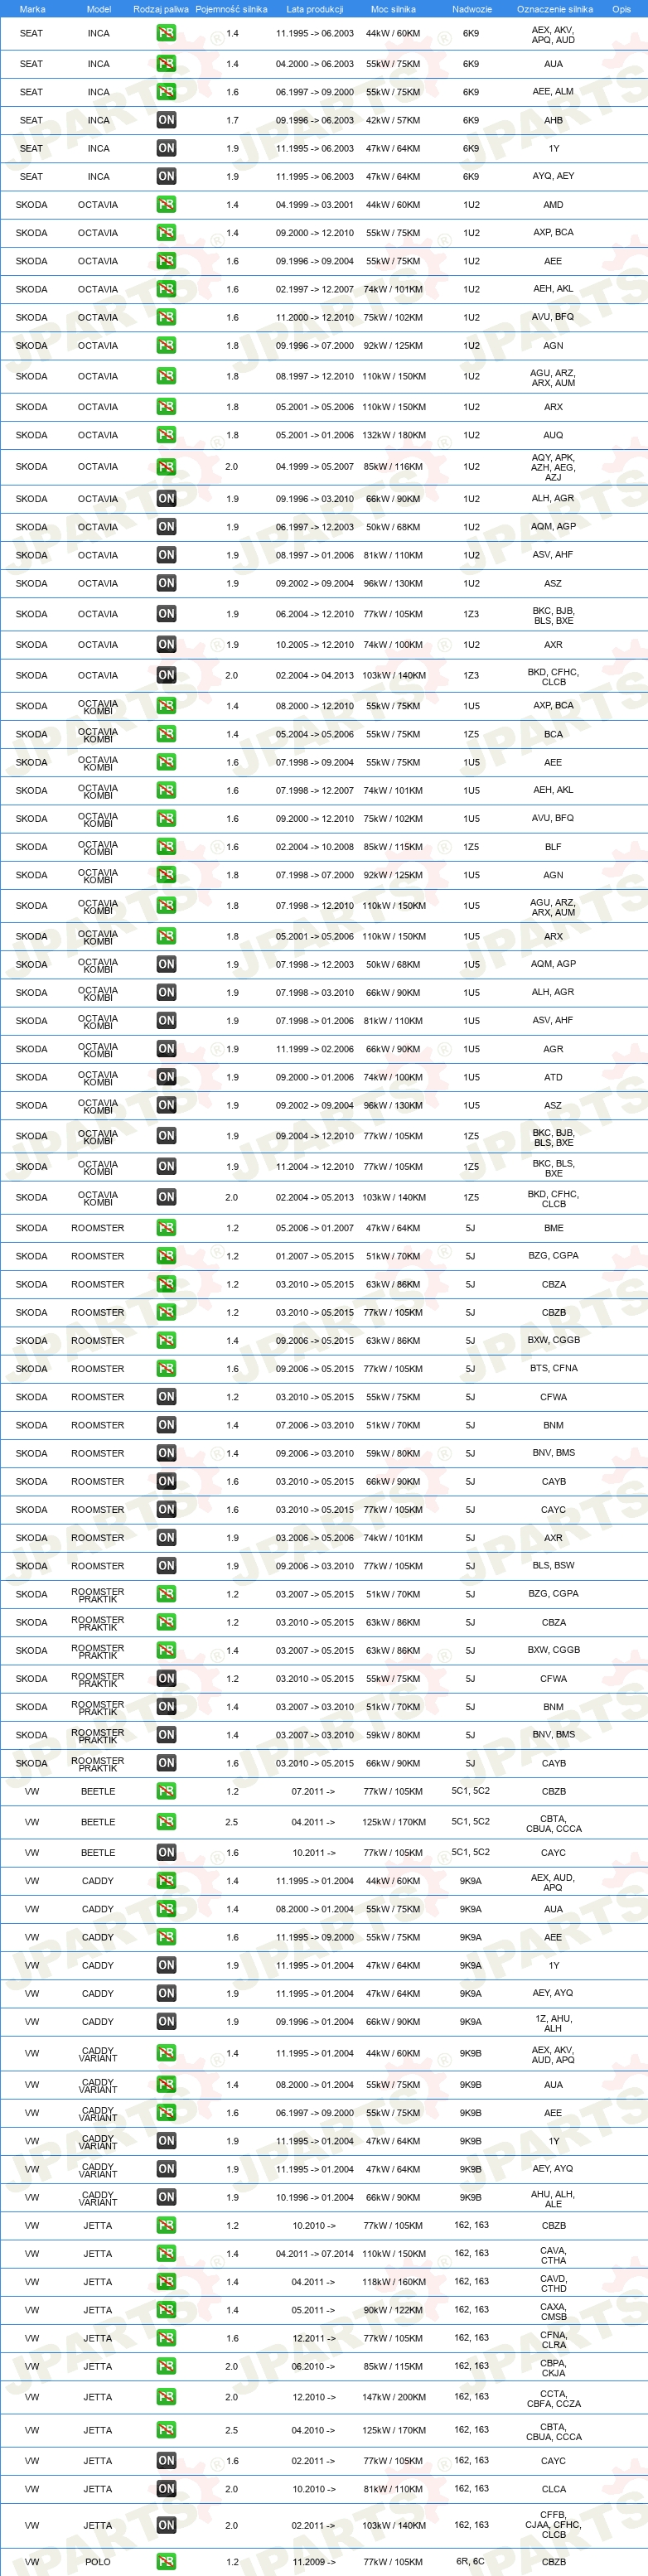Click petrol icon in JETTA CAVA, CTHA row

166,2254
